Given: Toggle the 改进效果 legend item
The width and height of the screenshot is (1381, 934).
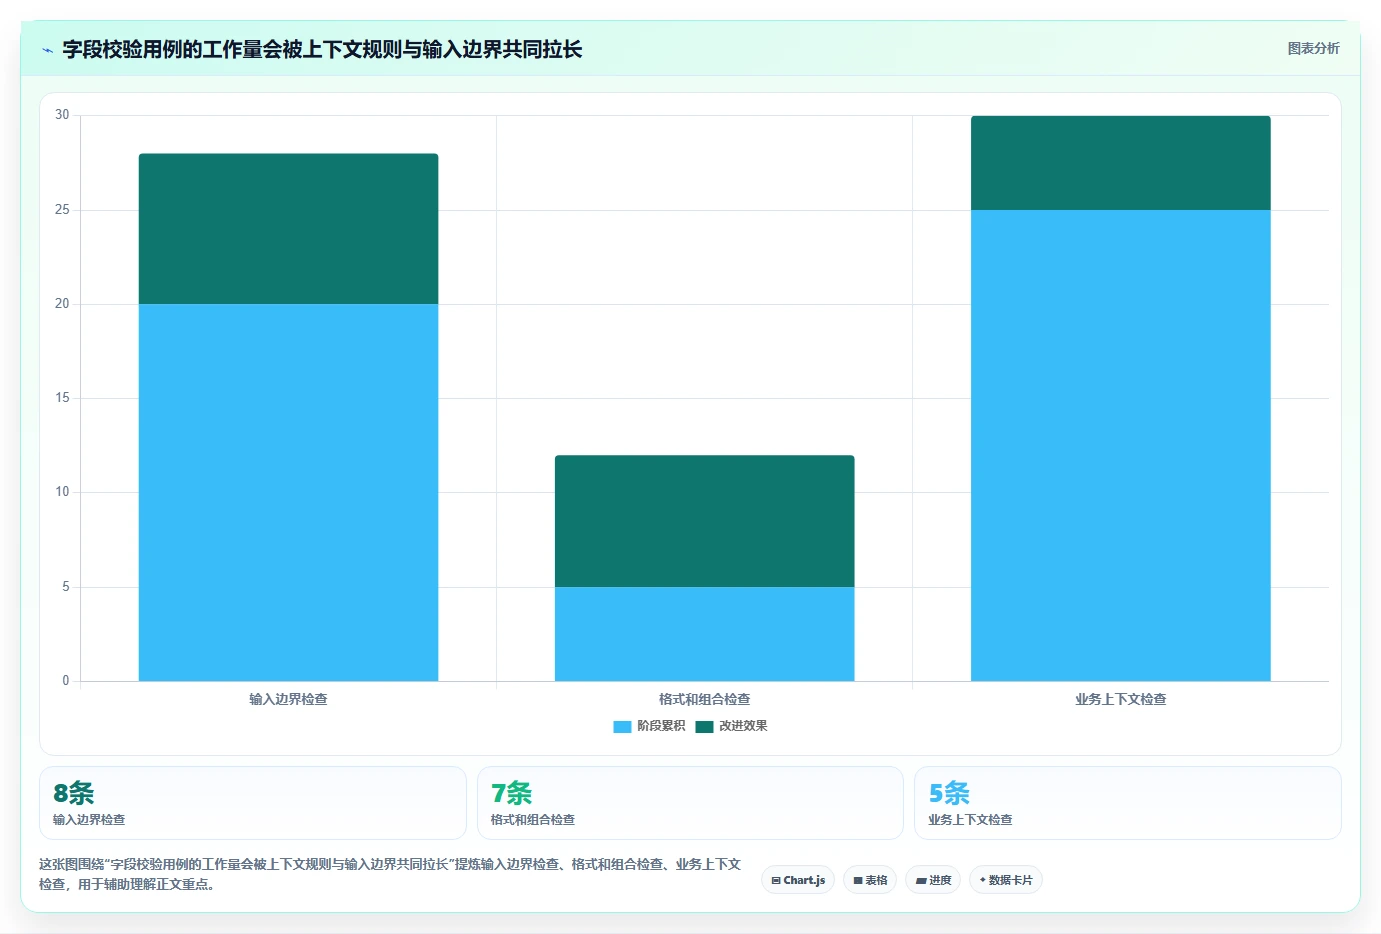Looking at the screenshot, I should [732, 726].
